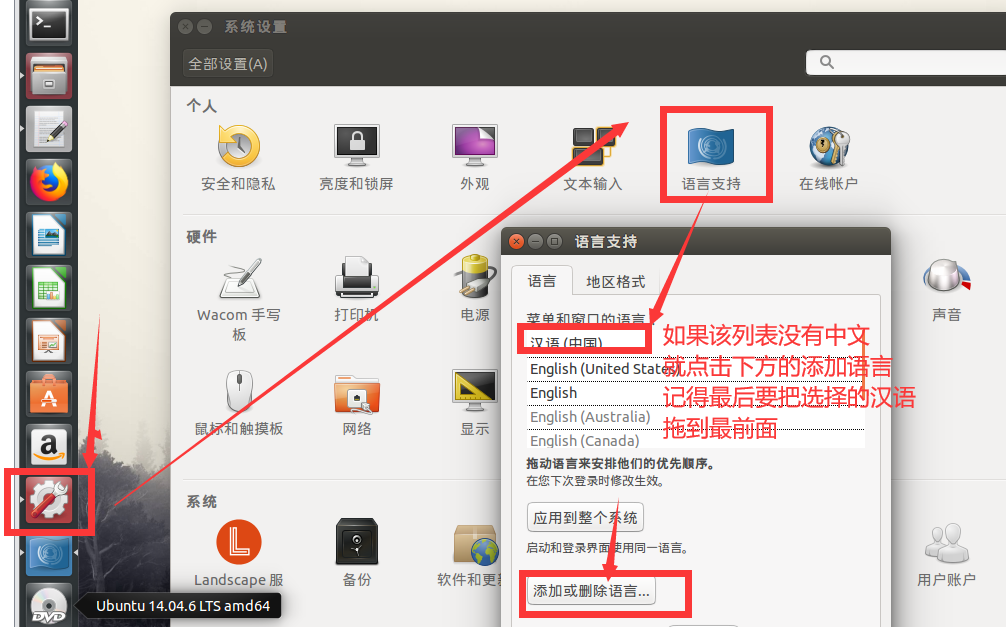Open Ubuntu Software Center in the dock

[49, 393]
